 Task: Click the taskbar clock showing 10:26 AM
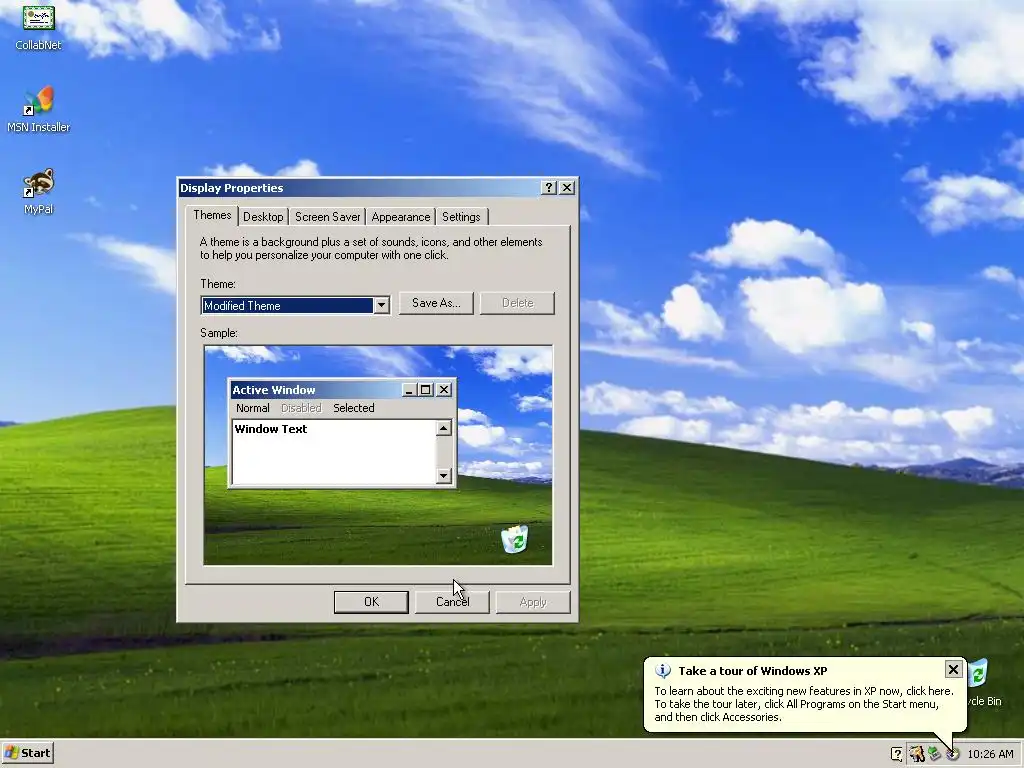(x=990, y=754)
